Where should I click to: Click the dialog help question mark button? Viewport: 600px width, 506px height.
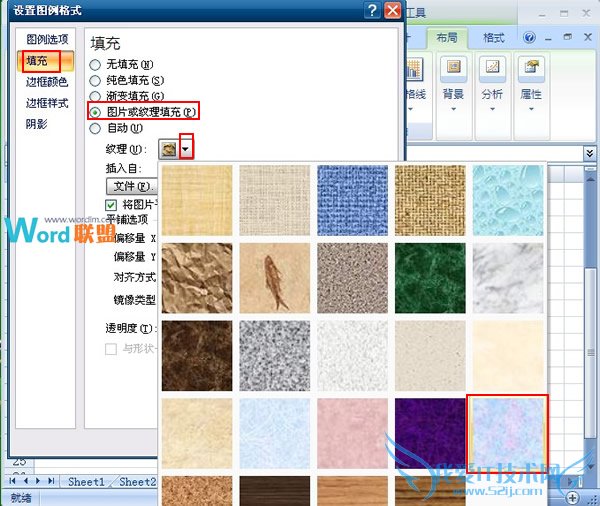point(372,10)
